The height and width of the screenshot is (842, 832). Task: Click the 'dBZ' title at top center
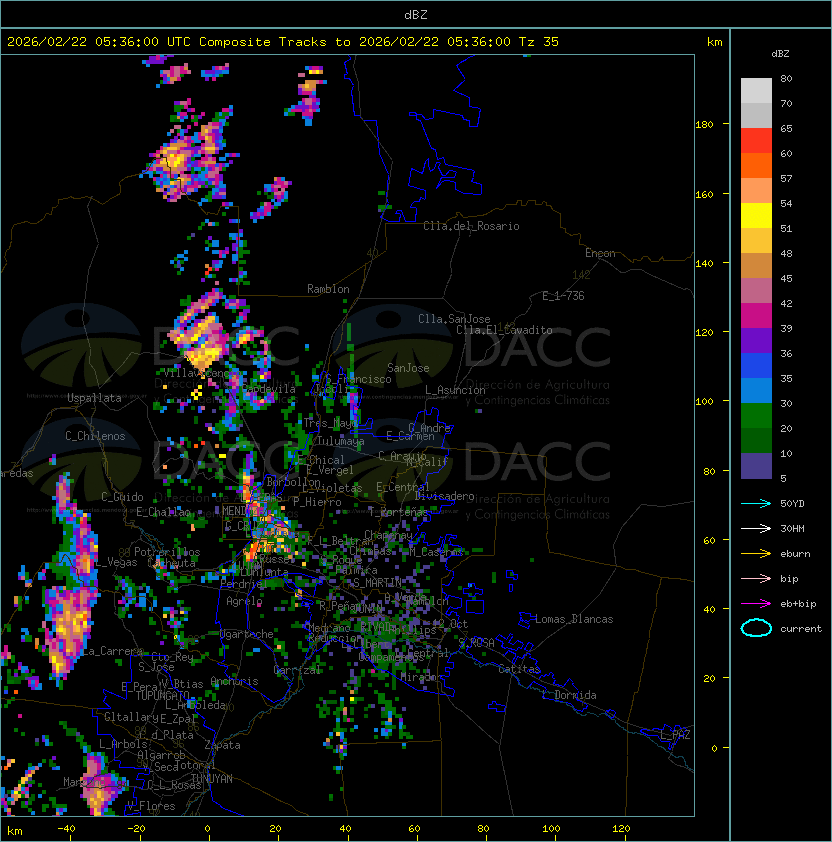(x=416, y=15)
